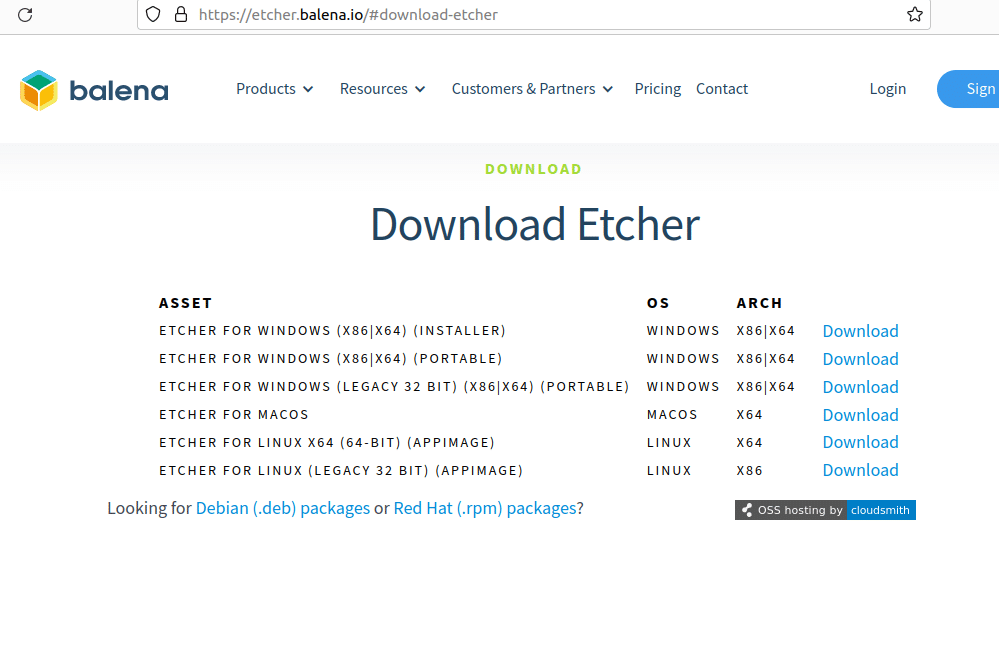Expand the Customers & Partners menu
The width and height of the screenshot is (999, 661).
click(533, 89)
